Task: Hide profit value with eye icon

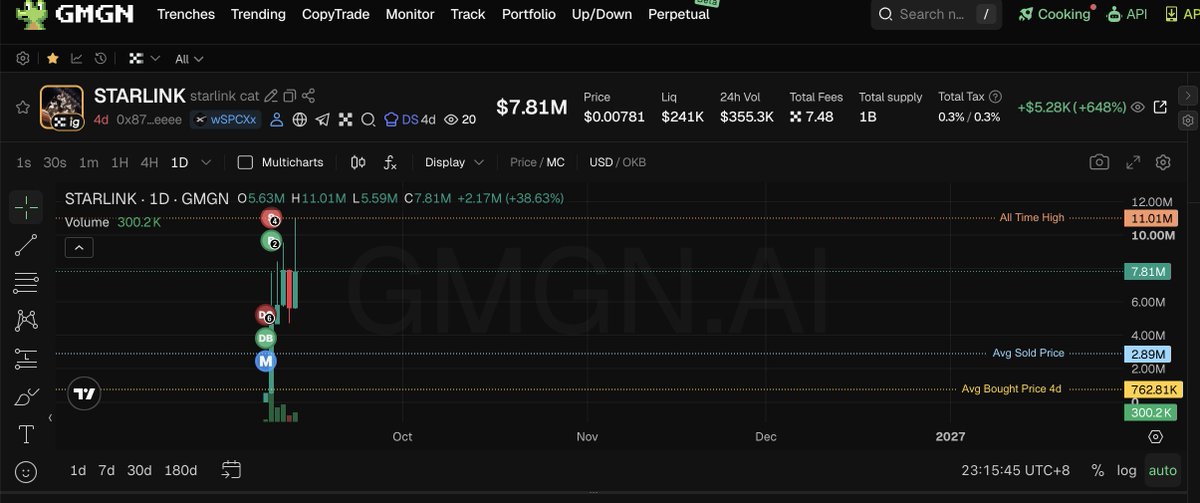Action: click(1137, 107)
